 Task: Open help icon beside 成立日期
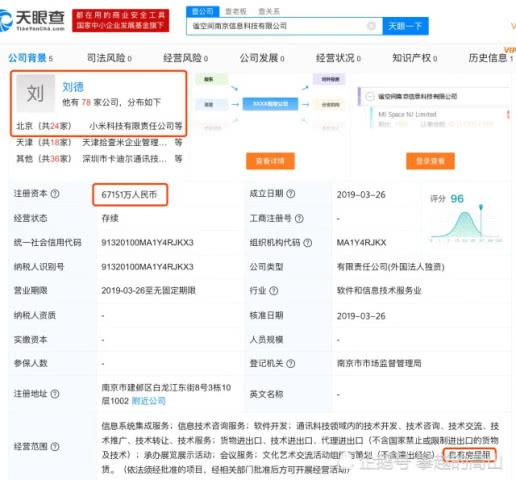(291, 193)
